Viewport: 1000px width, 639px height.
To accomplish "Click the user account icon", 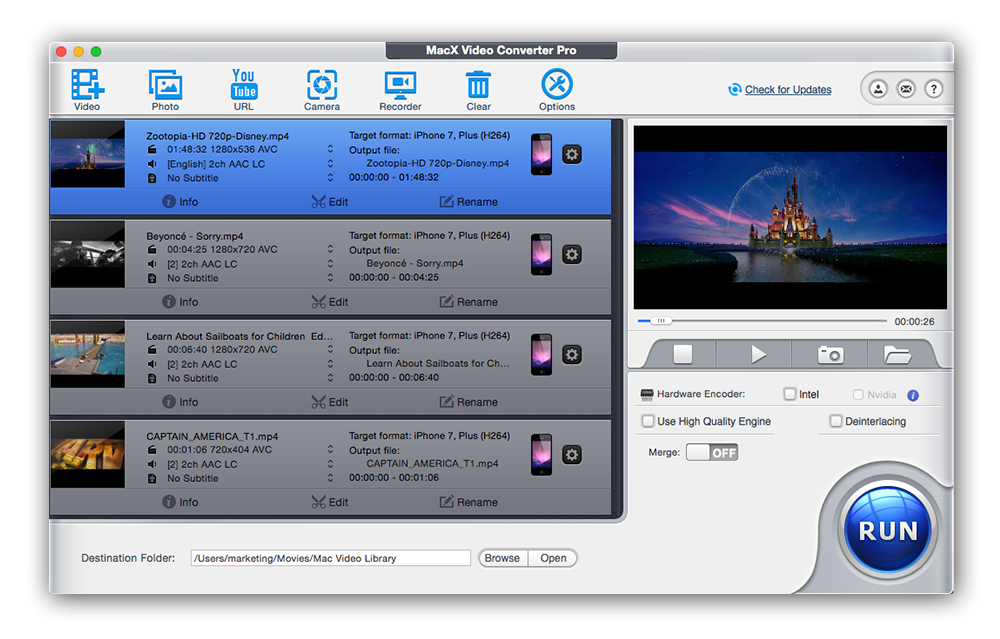I will pos(878,89).
